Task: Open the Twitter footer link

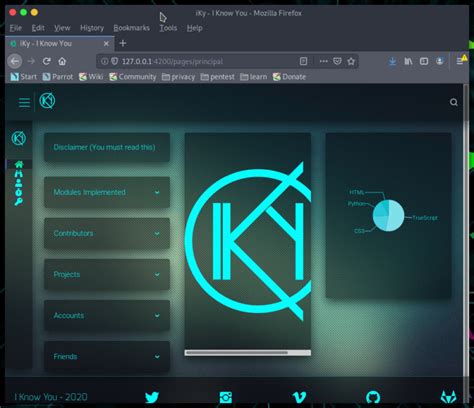Action: (152, 397)
